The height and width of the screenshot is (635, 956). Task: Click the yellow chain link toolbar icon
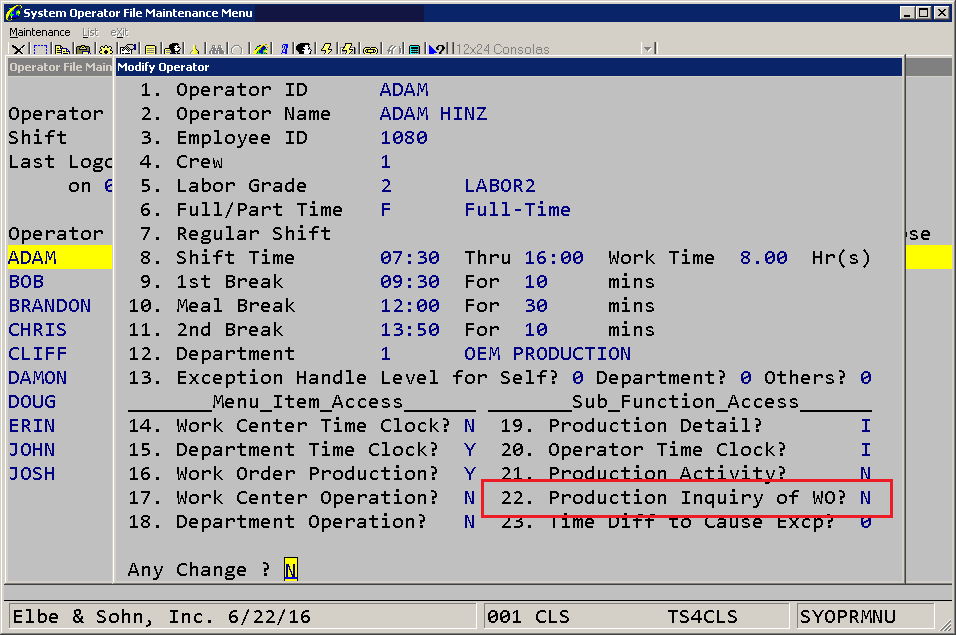click(371, 49)
